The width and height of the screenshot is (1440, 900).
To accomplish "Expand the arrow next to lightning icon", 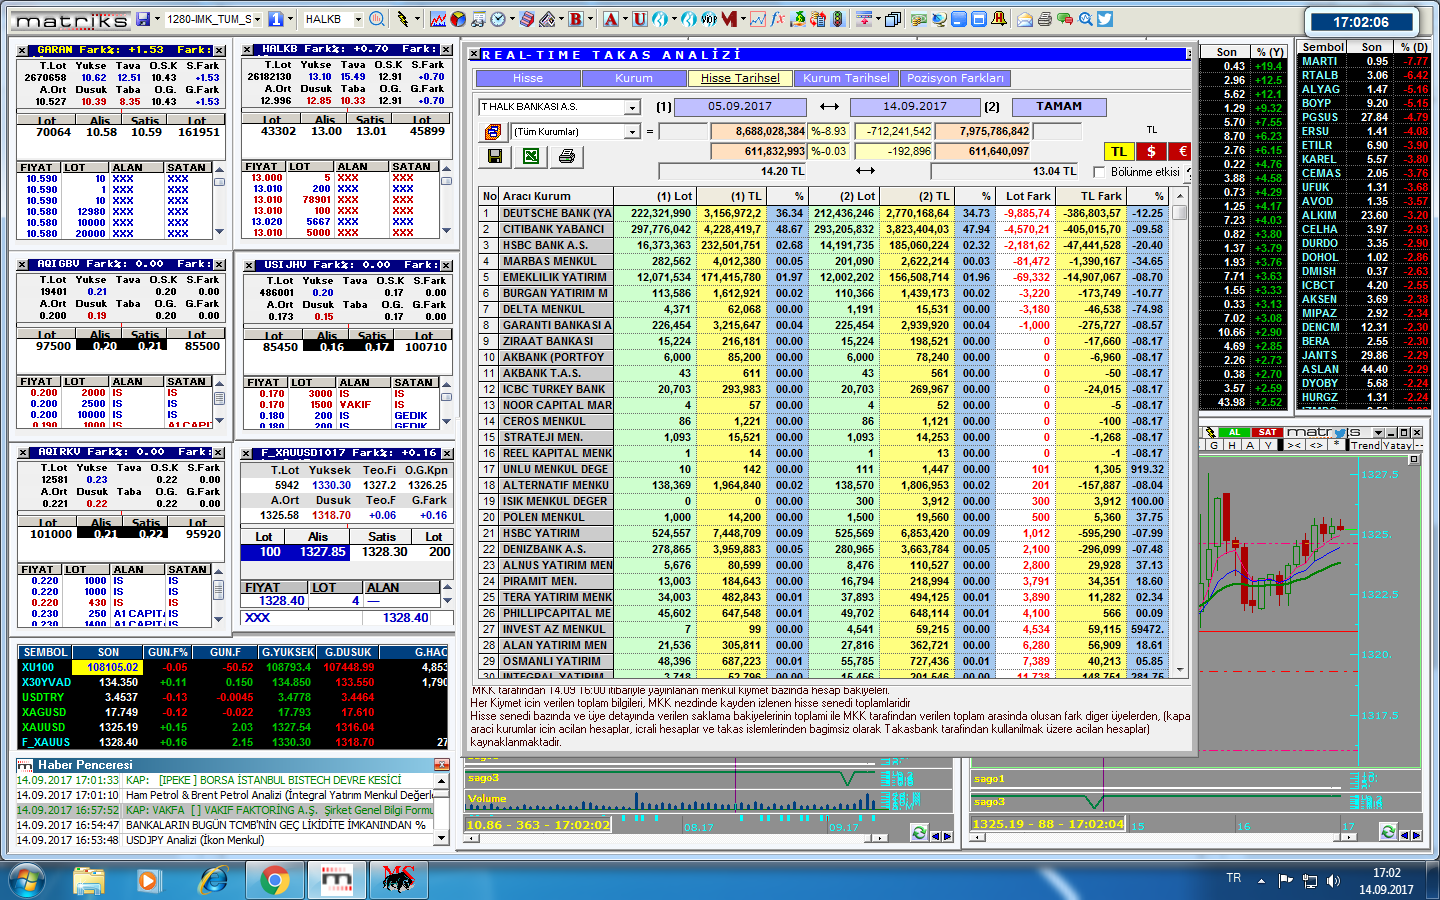I will pos(417,19).
